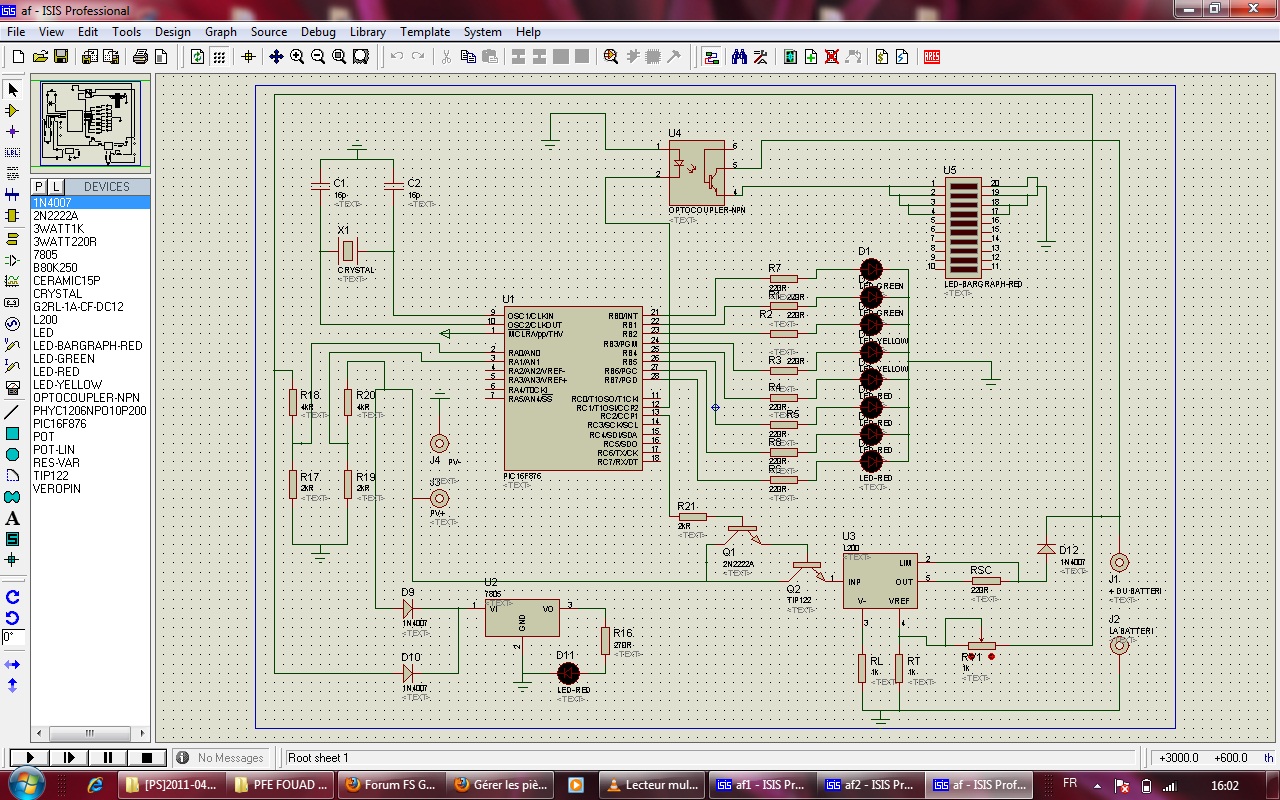Image resolution: width=1280 pixels, height=800 pixels.
Task: Click the schematic overview thumbnail
Action: 90,125
